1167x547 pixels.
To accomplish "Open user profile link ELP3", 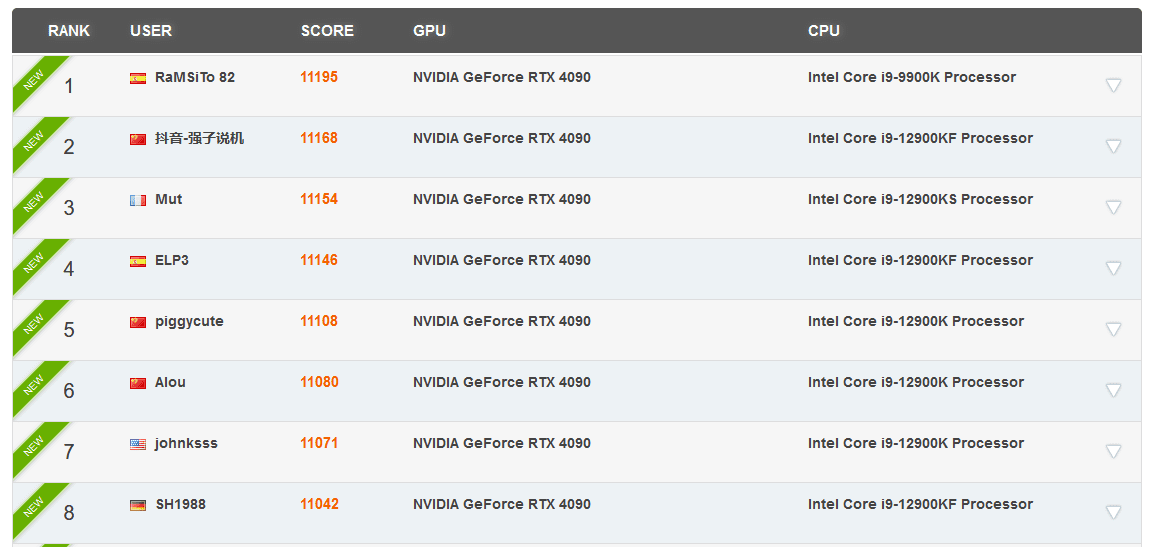I will pyautogui.click(x=172, y=260).
